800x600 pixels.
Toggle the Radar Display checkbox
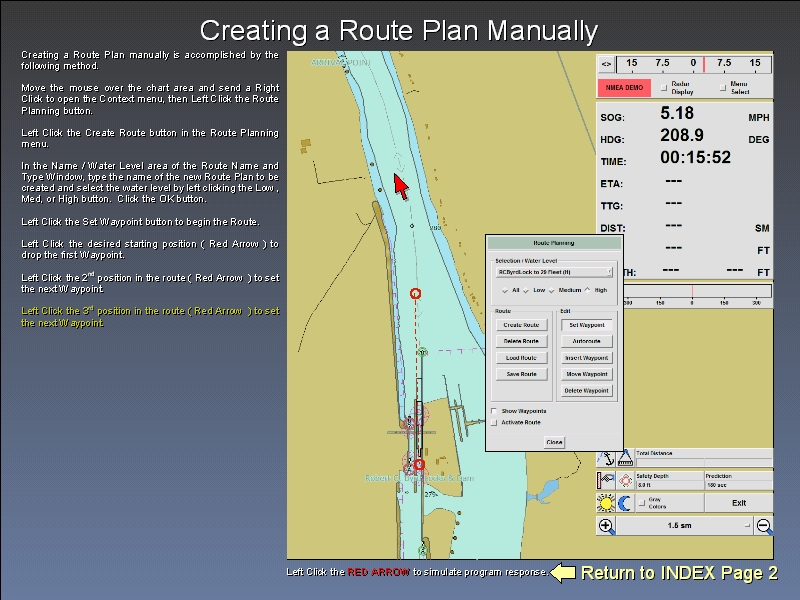click(664, 88)
